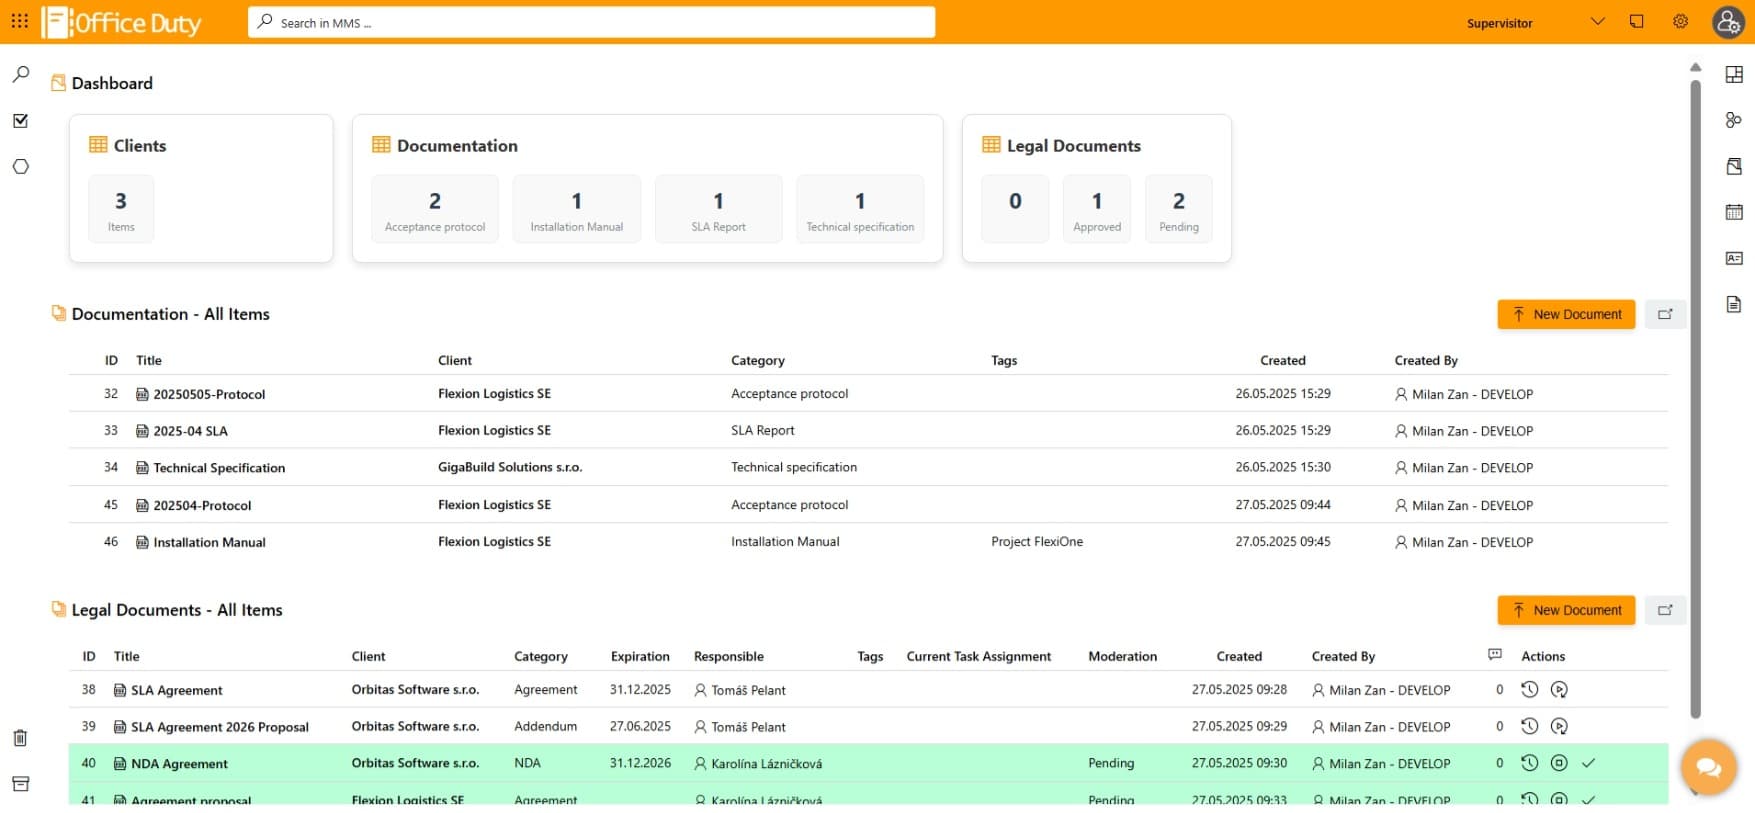The width and height of the screenshot is (1755, 813).
Task: Open document 2025-04 SLA
Action: point(190,431)
